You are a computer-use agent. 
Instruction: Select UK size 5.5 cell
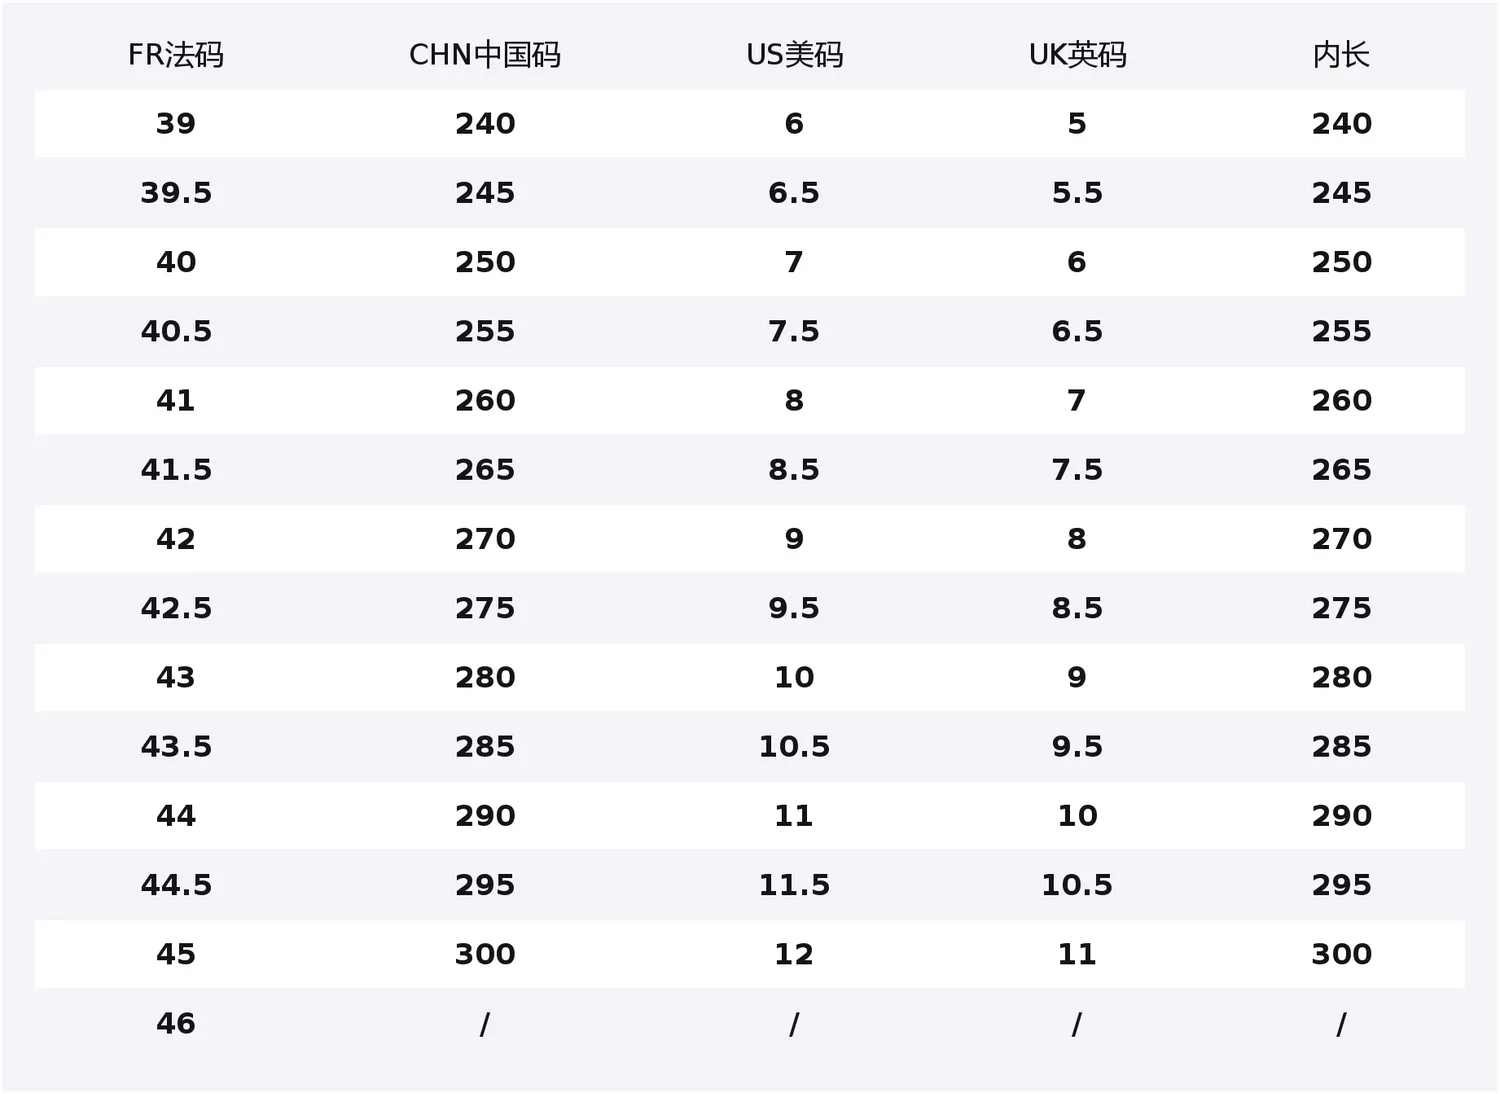tap(1077, 193)
